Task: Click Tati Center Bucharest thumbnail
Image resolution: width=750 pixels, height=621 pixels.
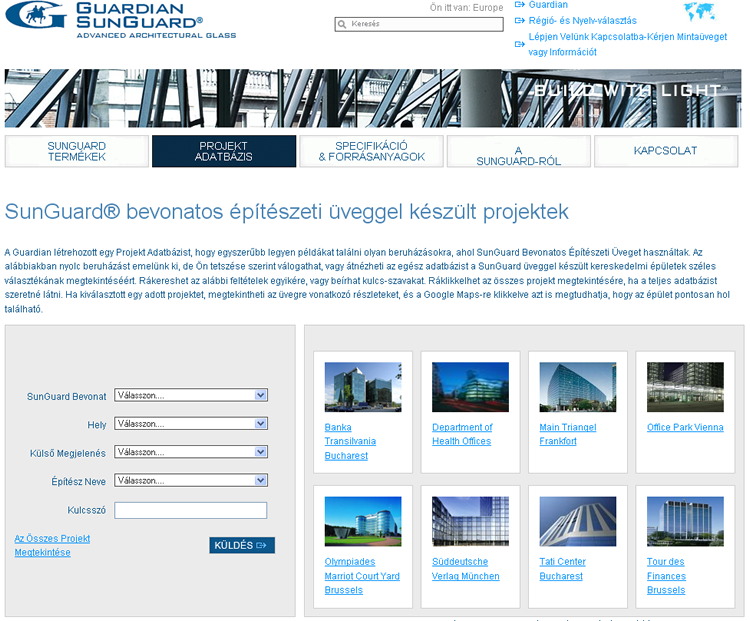Action: tap(578, 521)
